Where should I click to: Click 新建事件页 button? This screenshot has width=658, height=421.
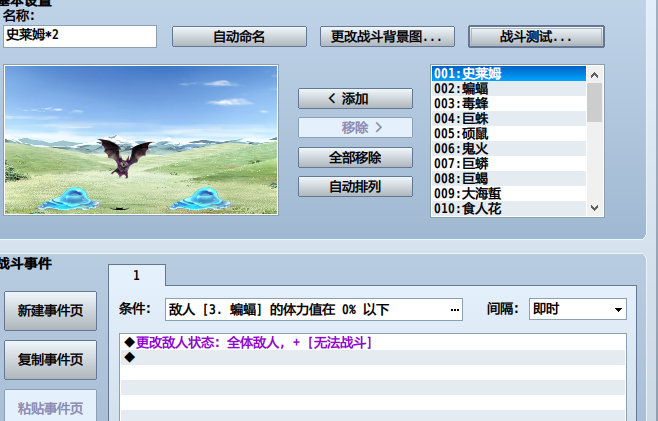click(50, 311)
